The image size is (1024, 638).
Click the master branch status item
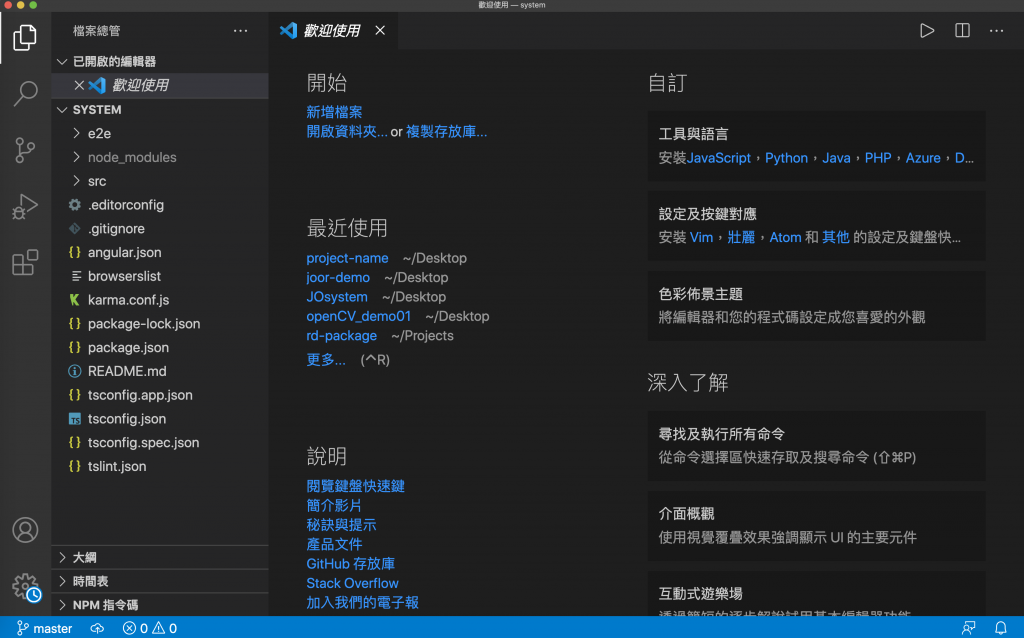click(44, 628)
